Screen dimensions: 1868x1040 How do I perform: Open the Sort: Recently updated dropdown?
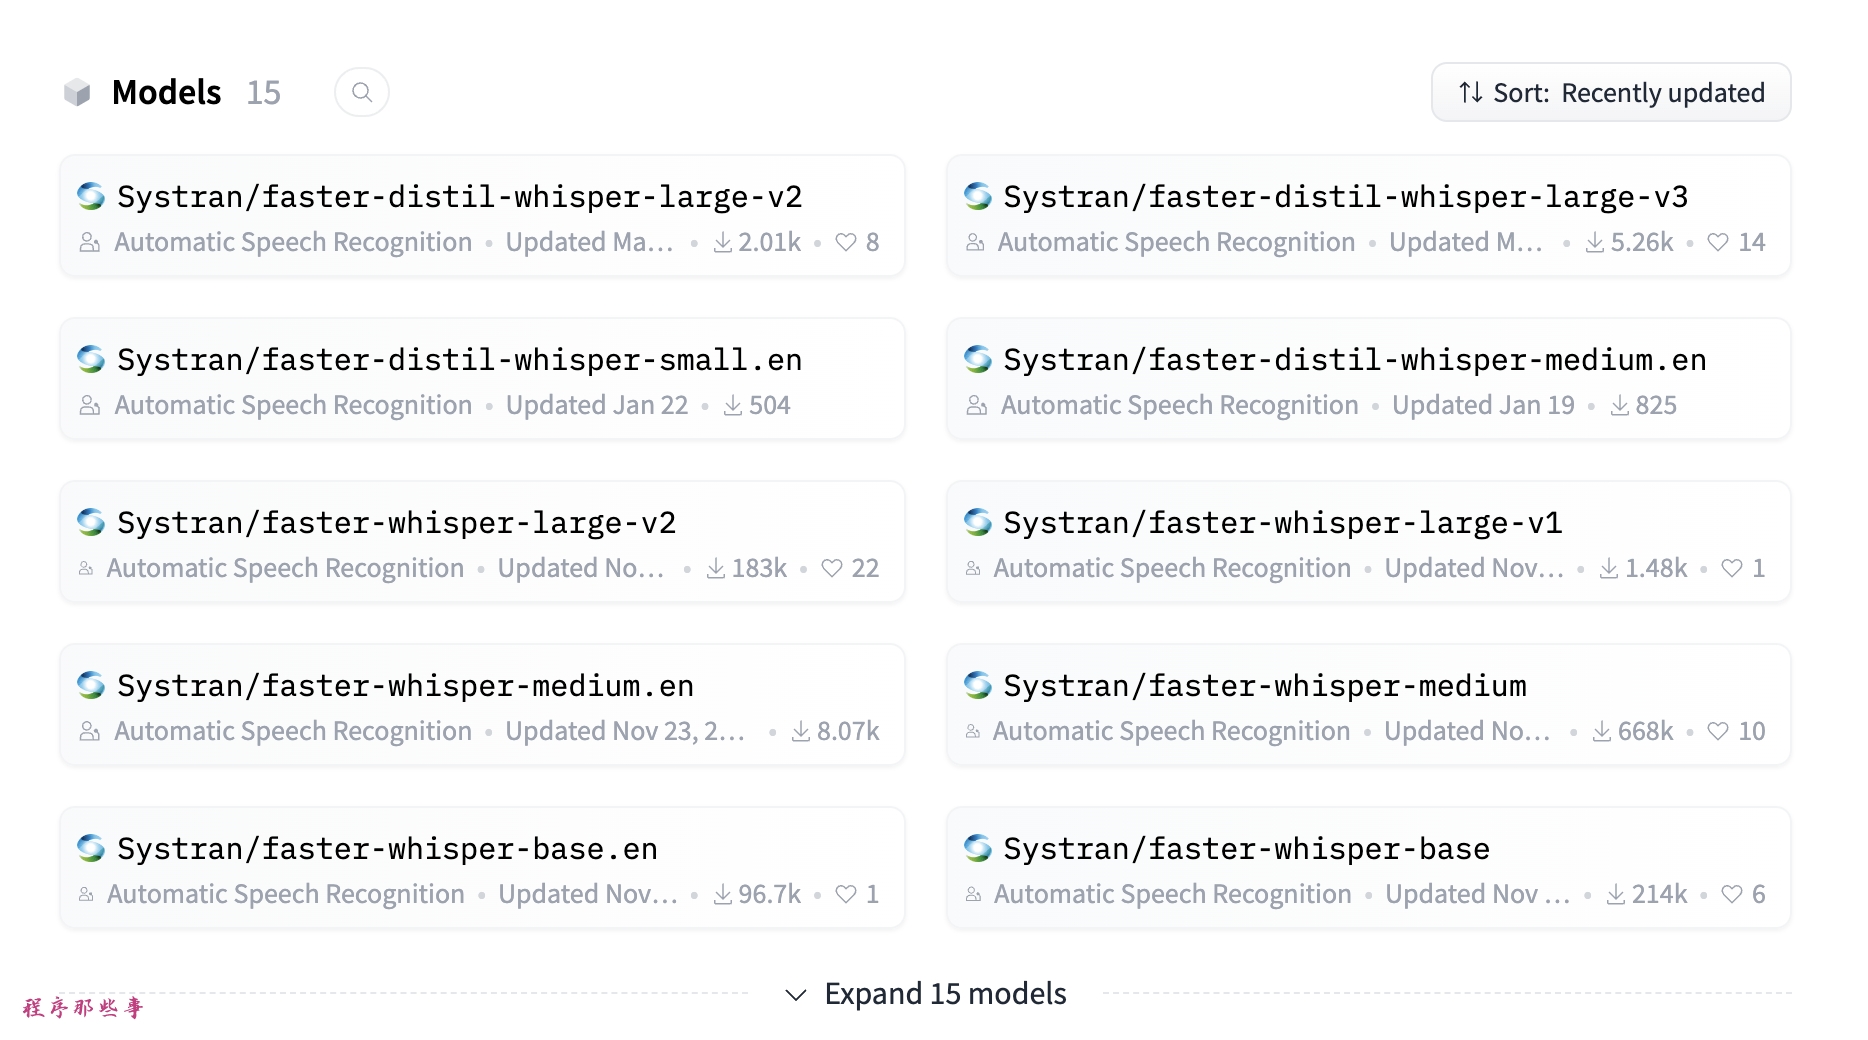(x=1610, y=92)
